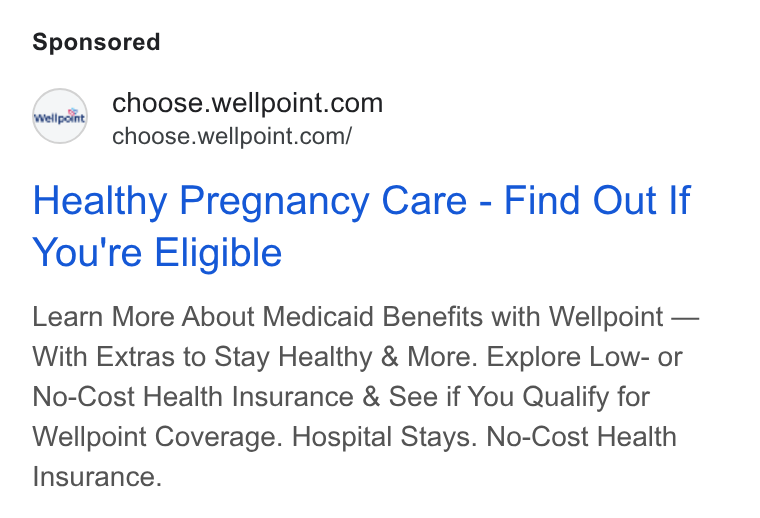Click "No-Cost Health Insurance &" at line start
The image size is (760, 518).
(x=206, y=397)
